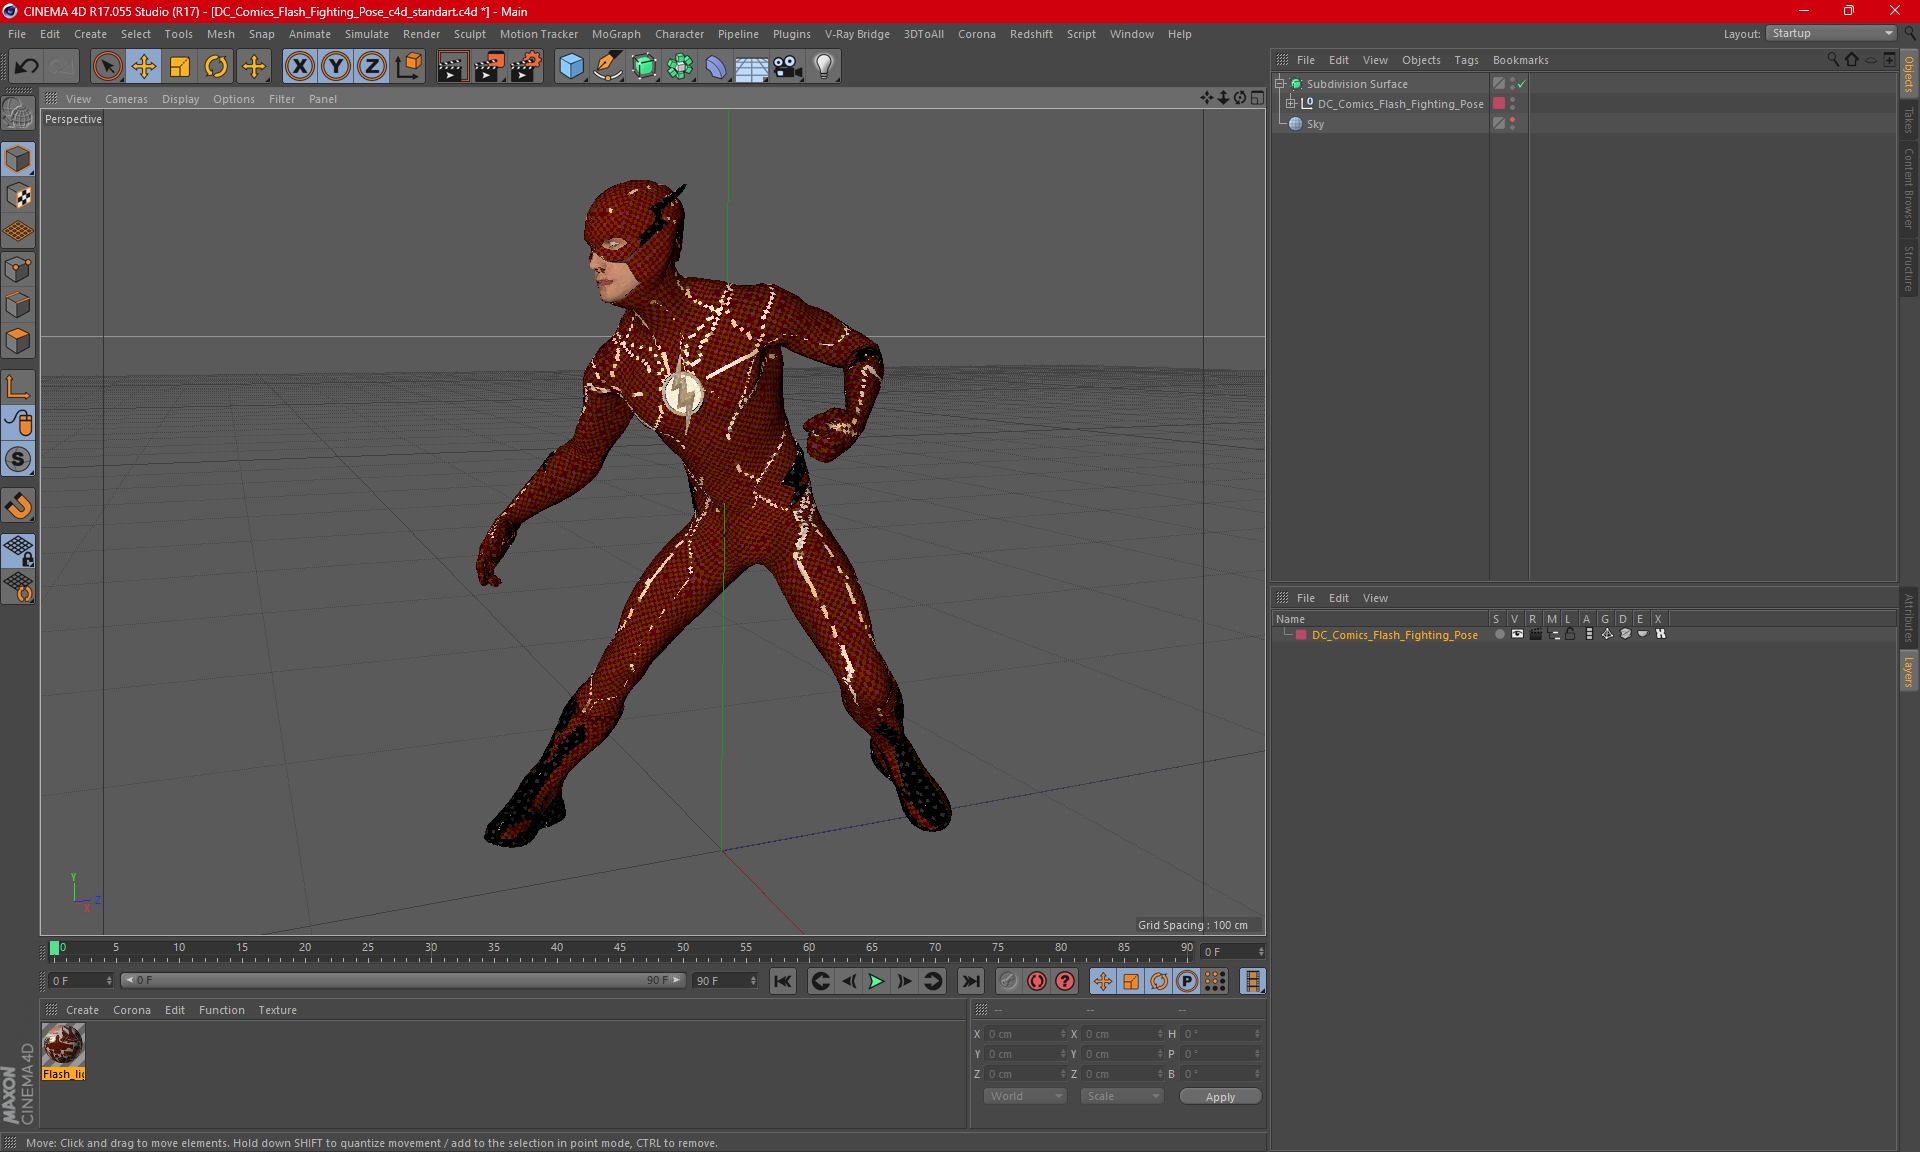Add a floor environment object
Screen dimensions: 1920x1152
[752, 67]
